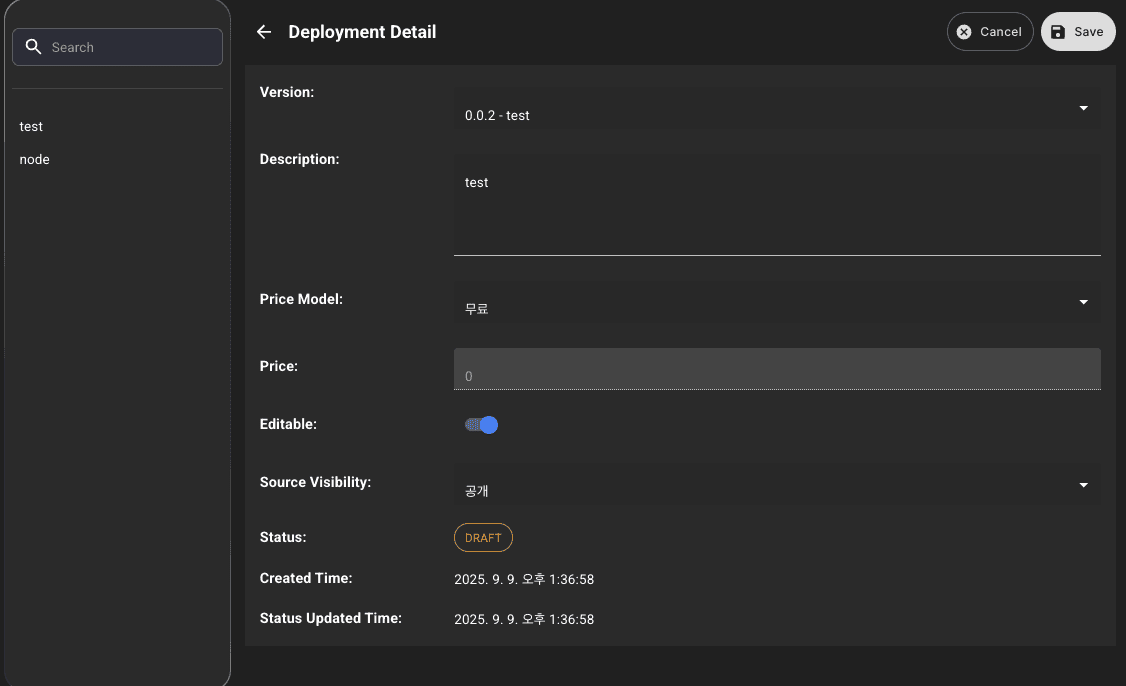Click the Version: label

tap(287, 92)
